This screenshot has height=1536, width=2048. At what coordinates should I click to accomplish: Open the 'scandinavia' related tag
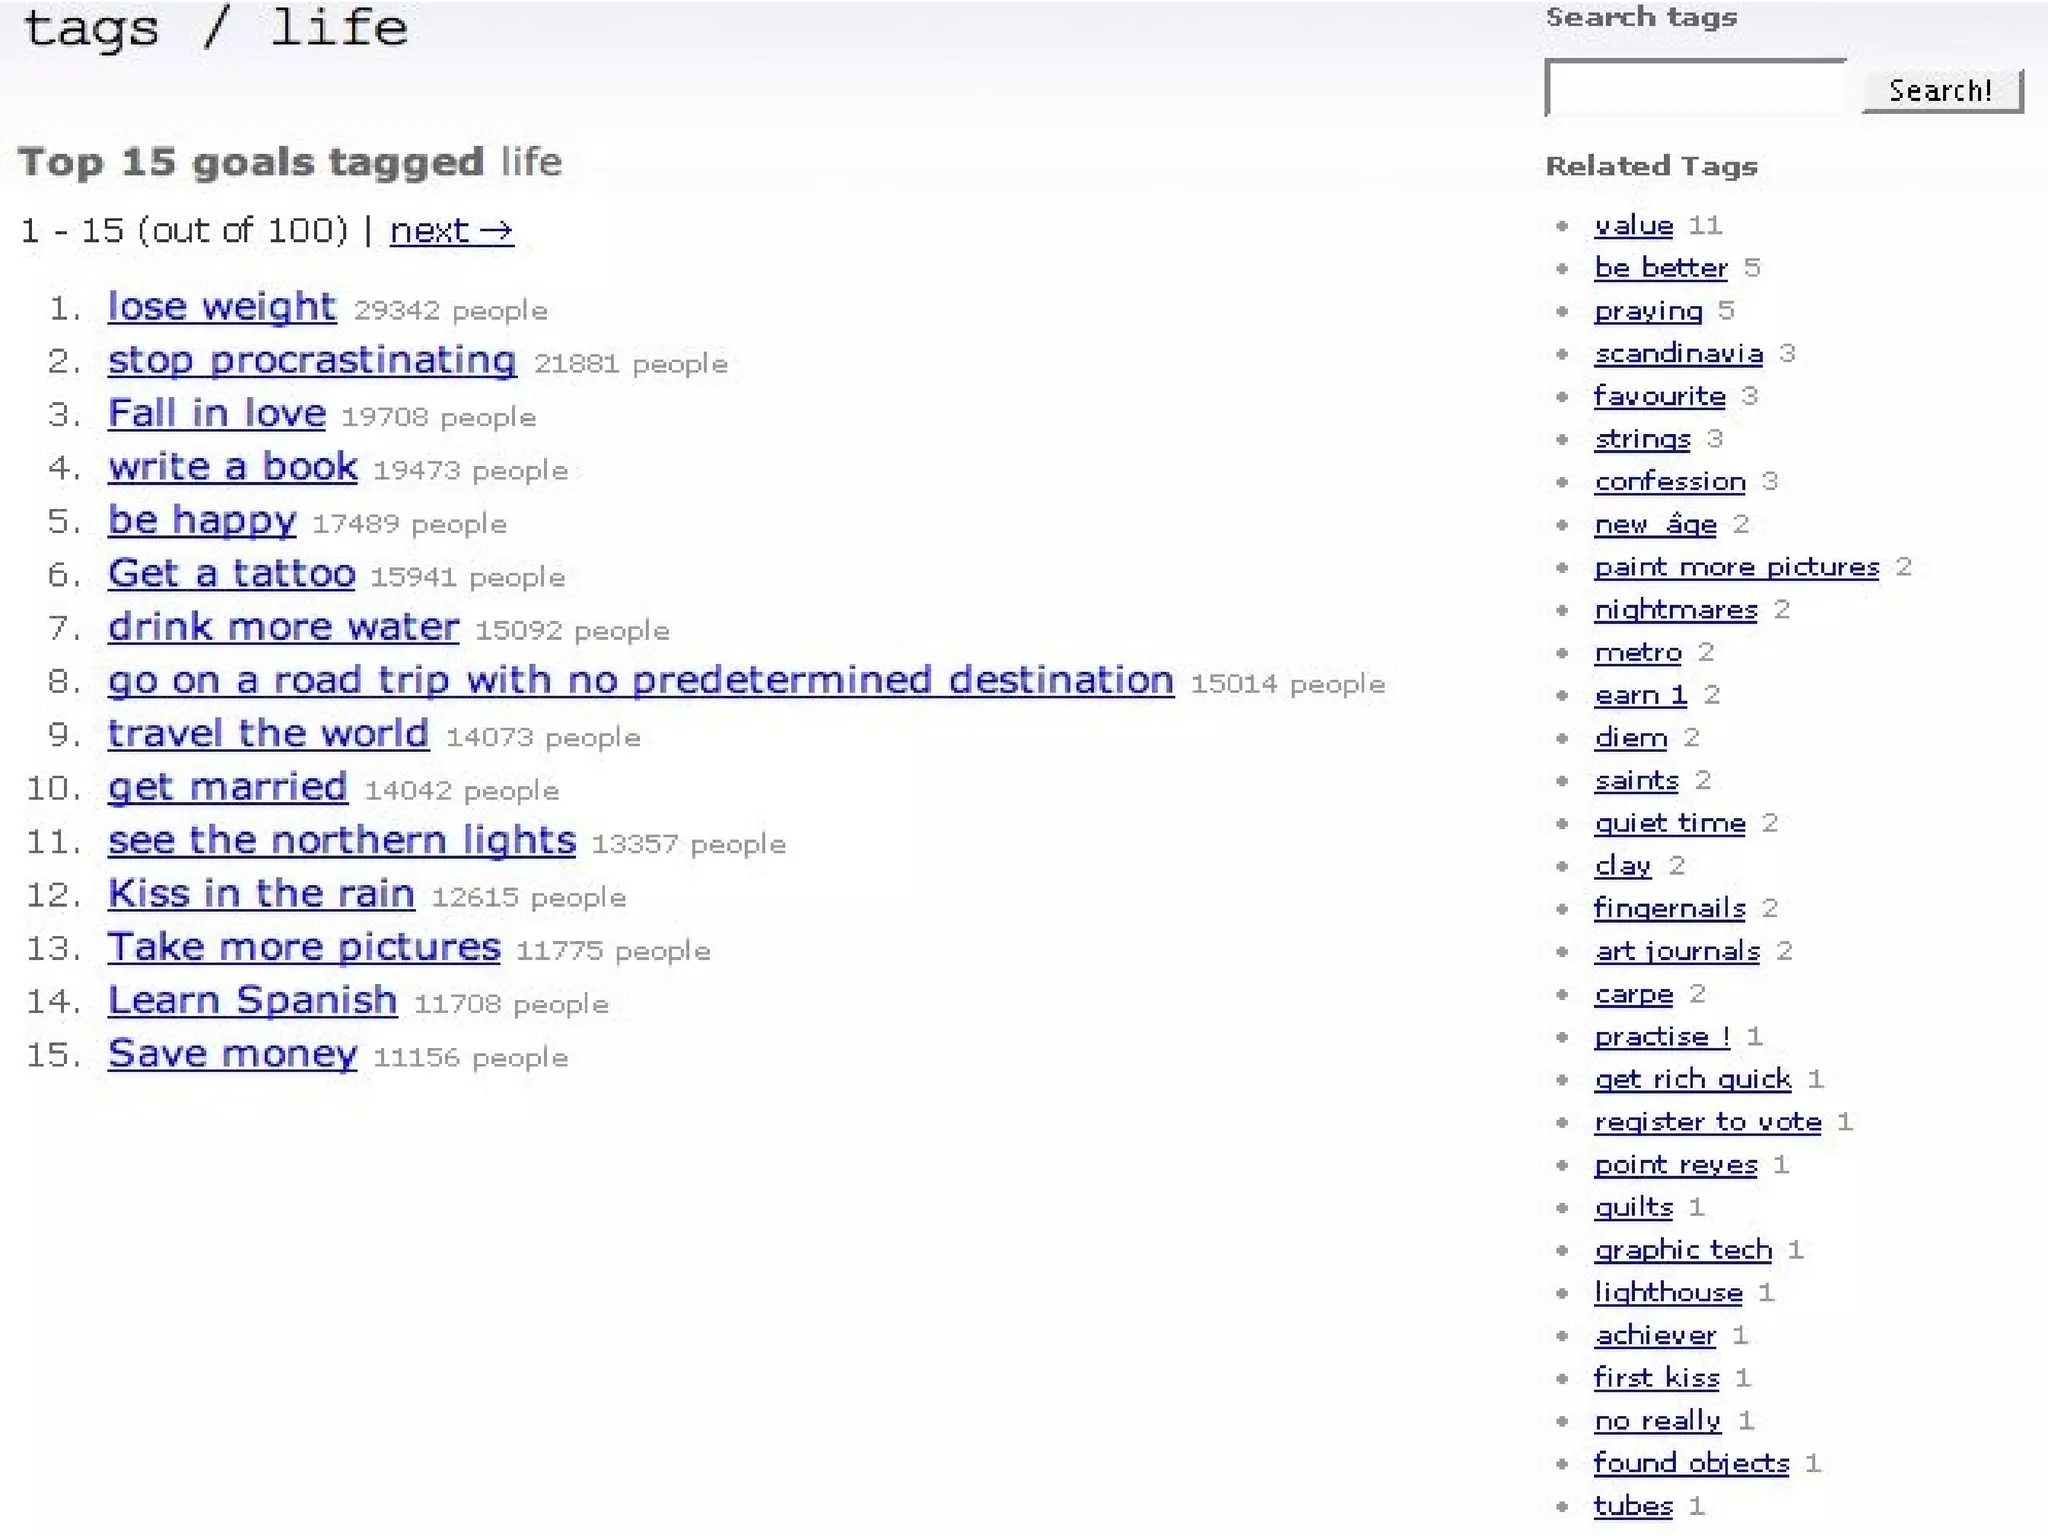[1678, 354]
